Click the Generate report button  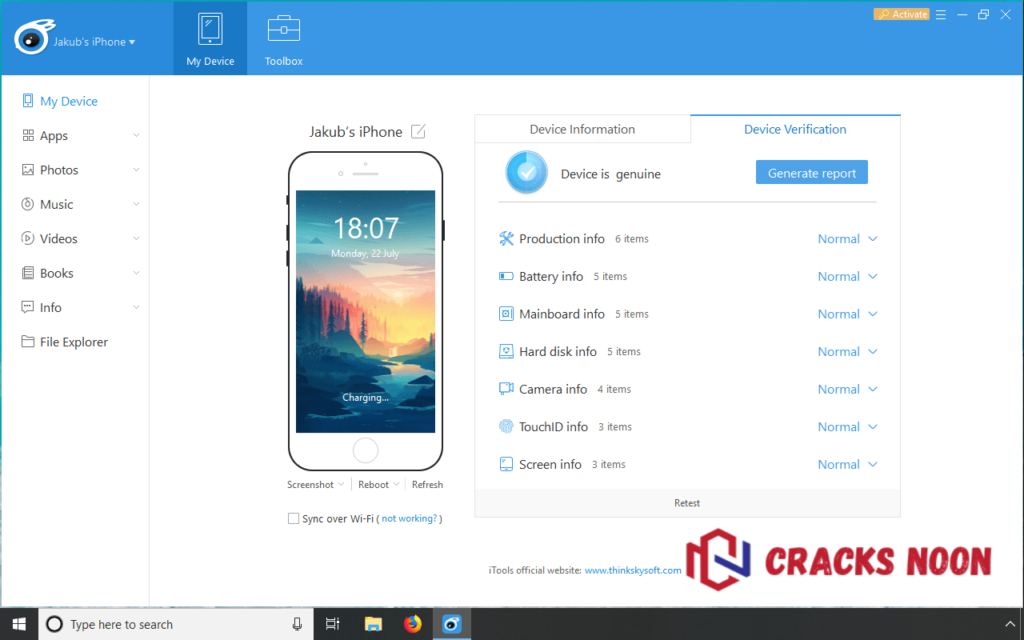coord(812,172)
